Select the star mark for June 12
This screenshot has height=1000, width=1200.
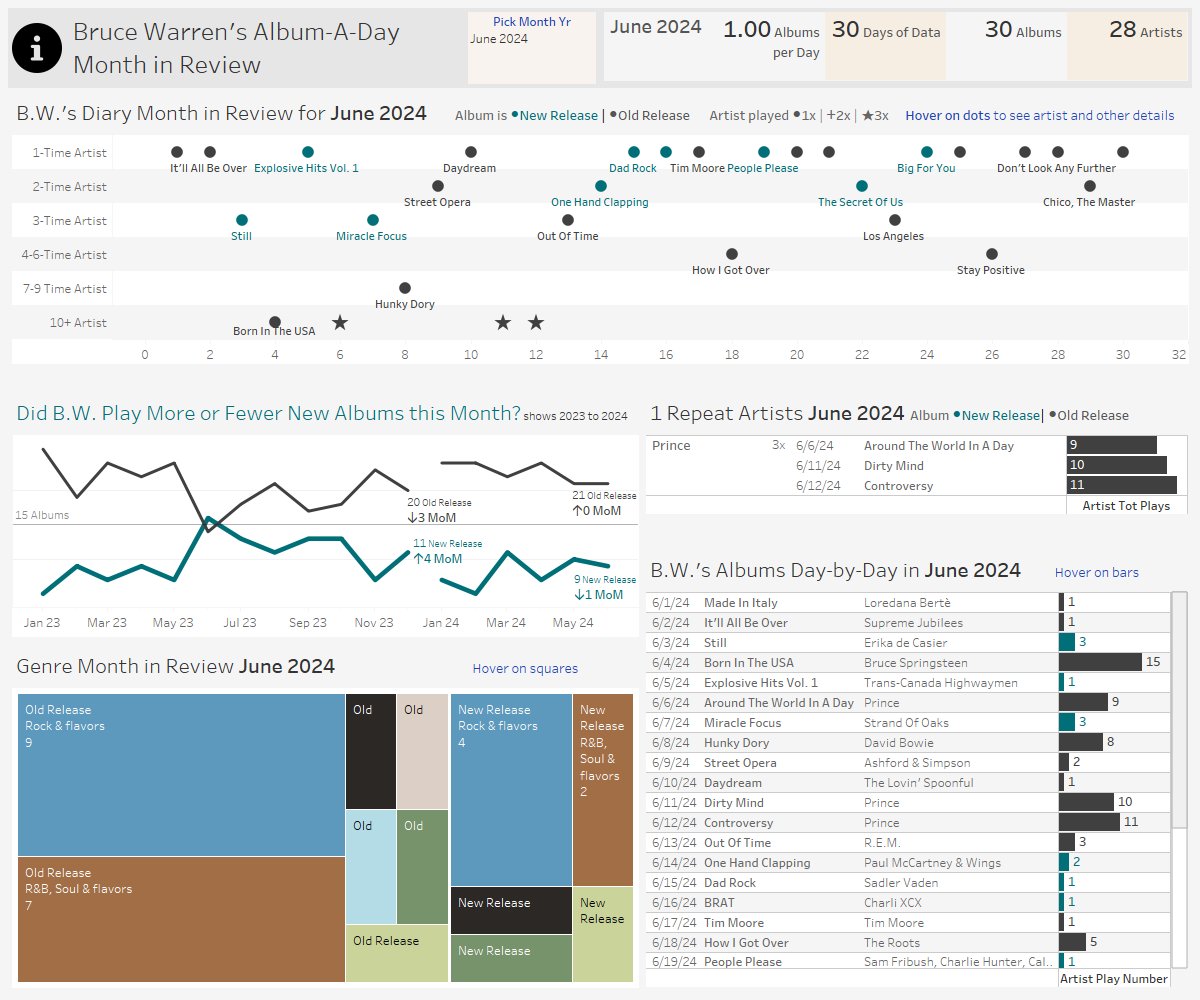(x=536, y=322)
